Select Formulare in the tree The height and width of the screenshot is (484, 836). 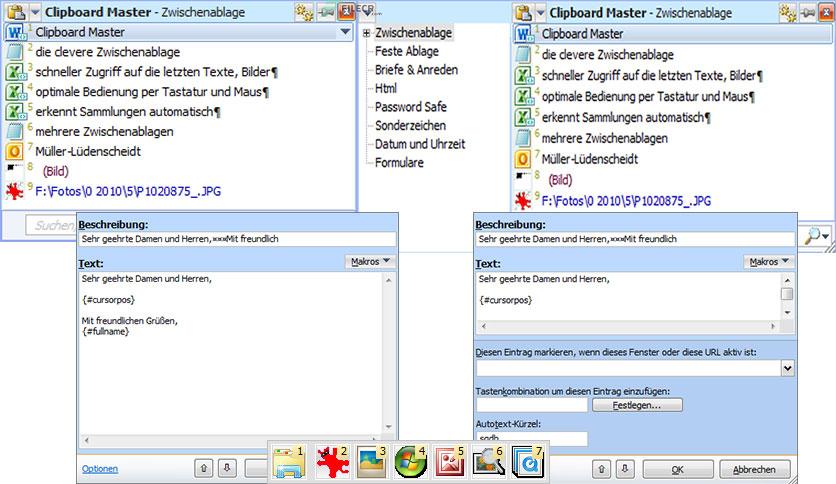[x=399, y=163]
